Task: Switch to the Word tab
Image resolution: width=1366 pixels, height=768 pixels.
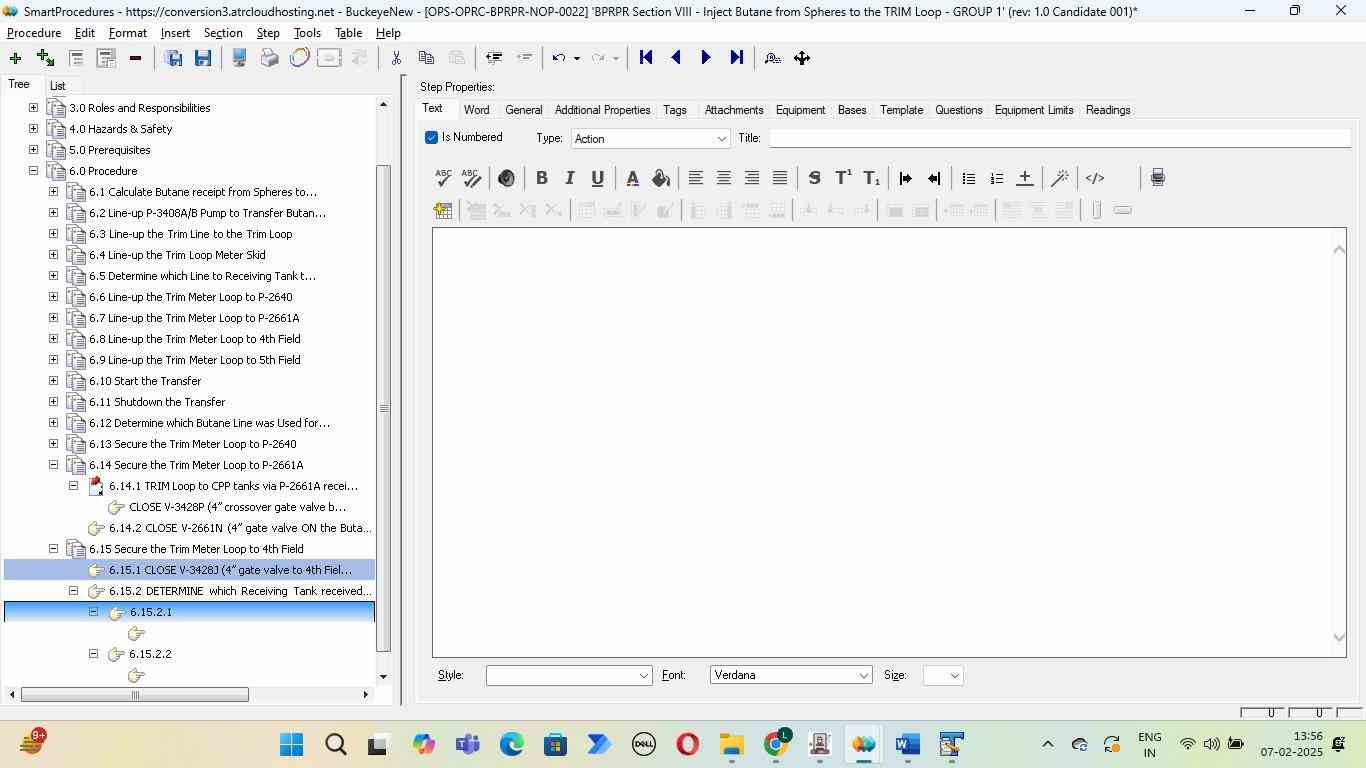Action: (x=476, y=110)
